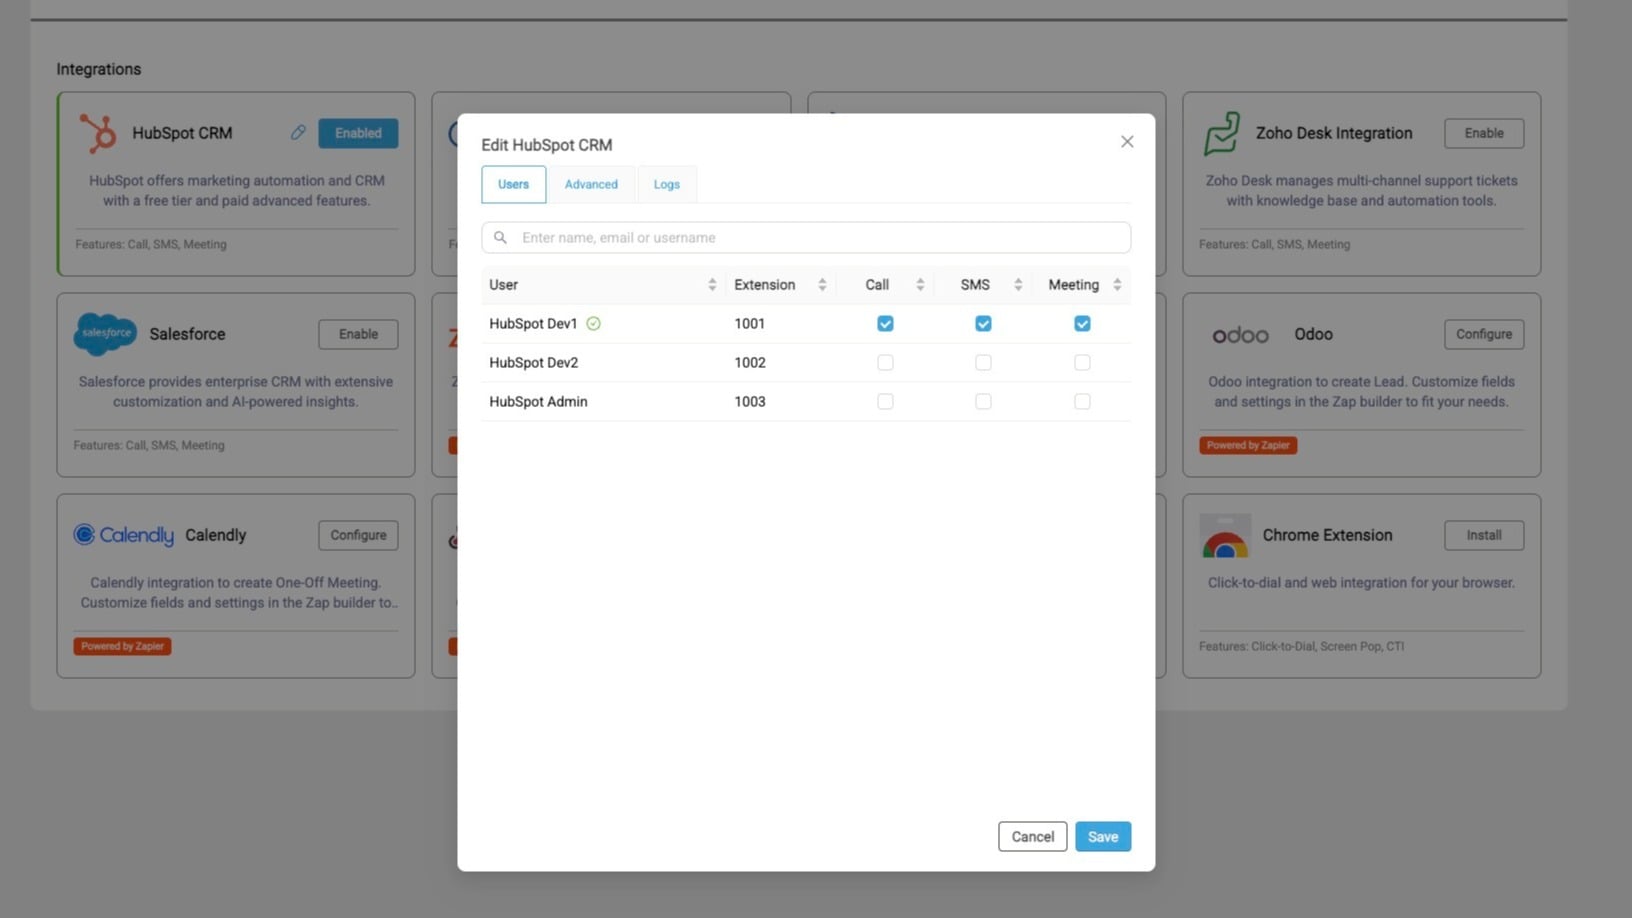1632x918 pixels.
Task: Click the Chrome Extension logo icon
Action: (1225, 536)
